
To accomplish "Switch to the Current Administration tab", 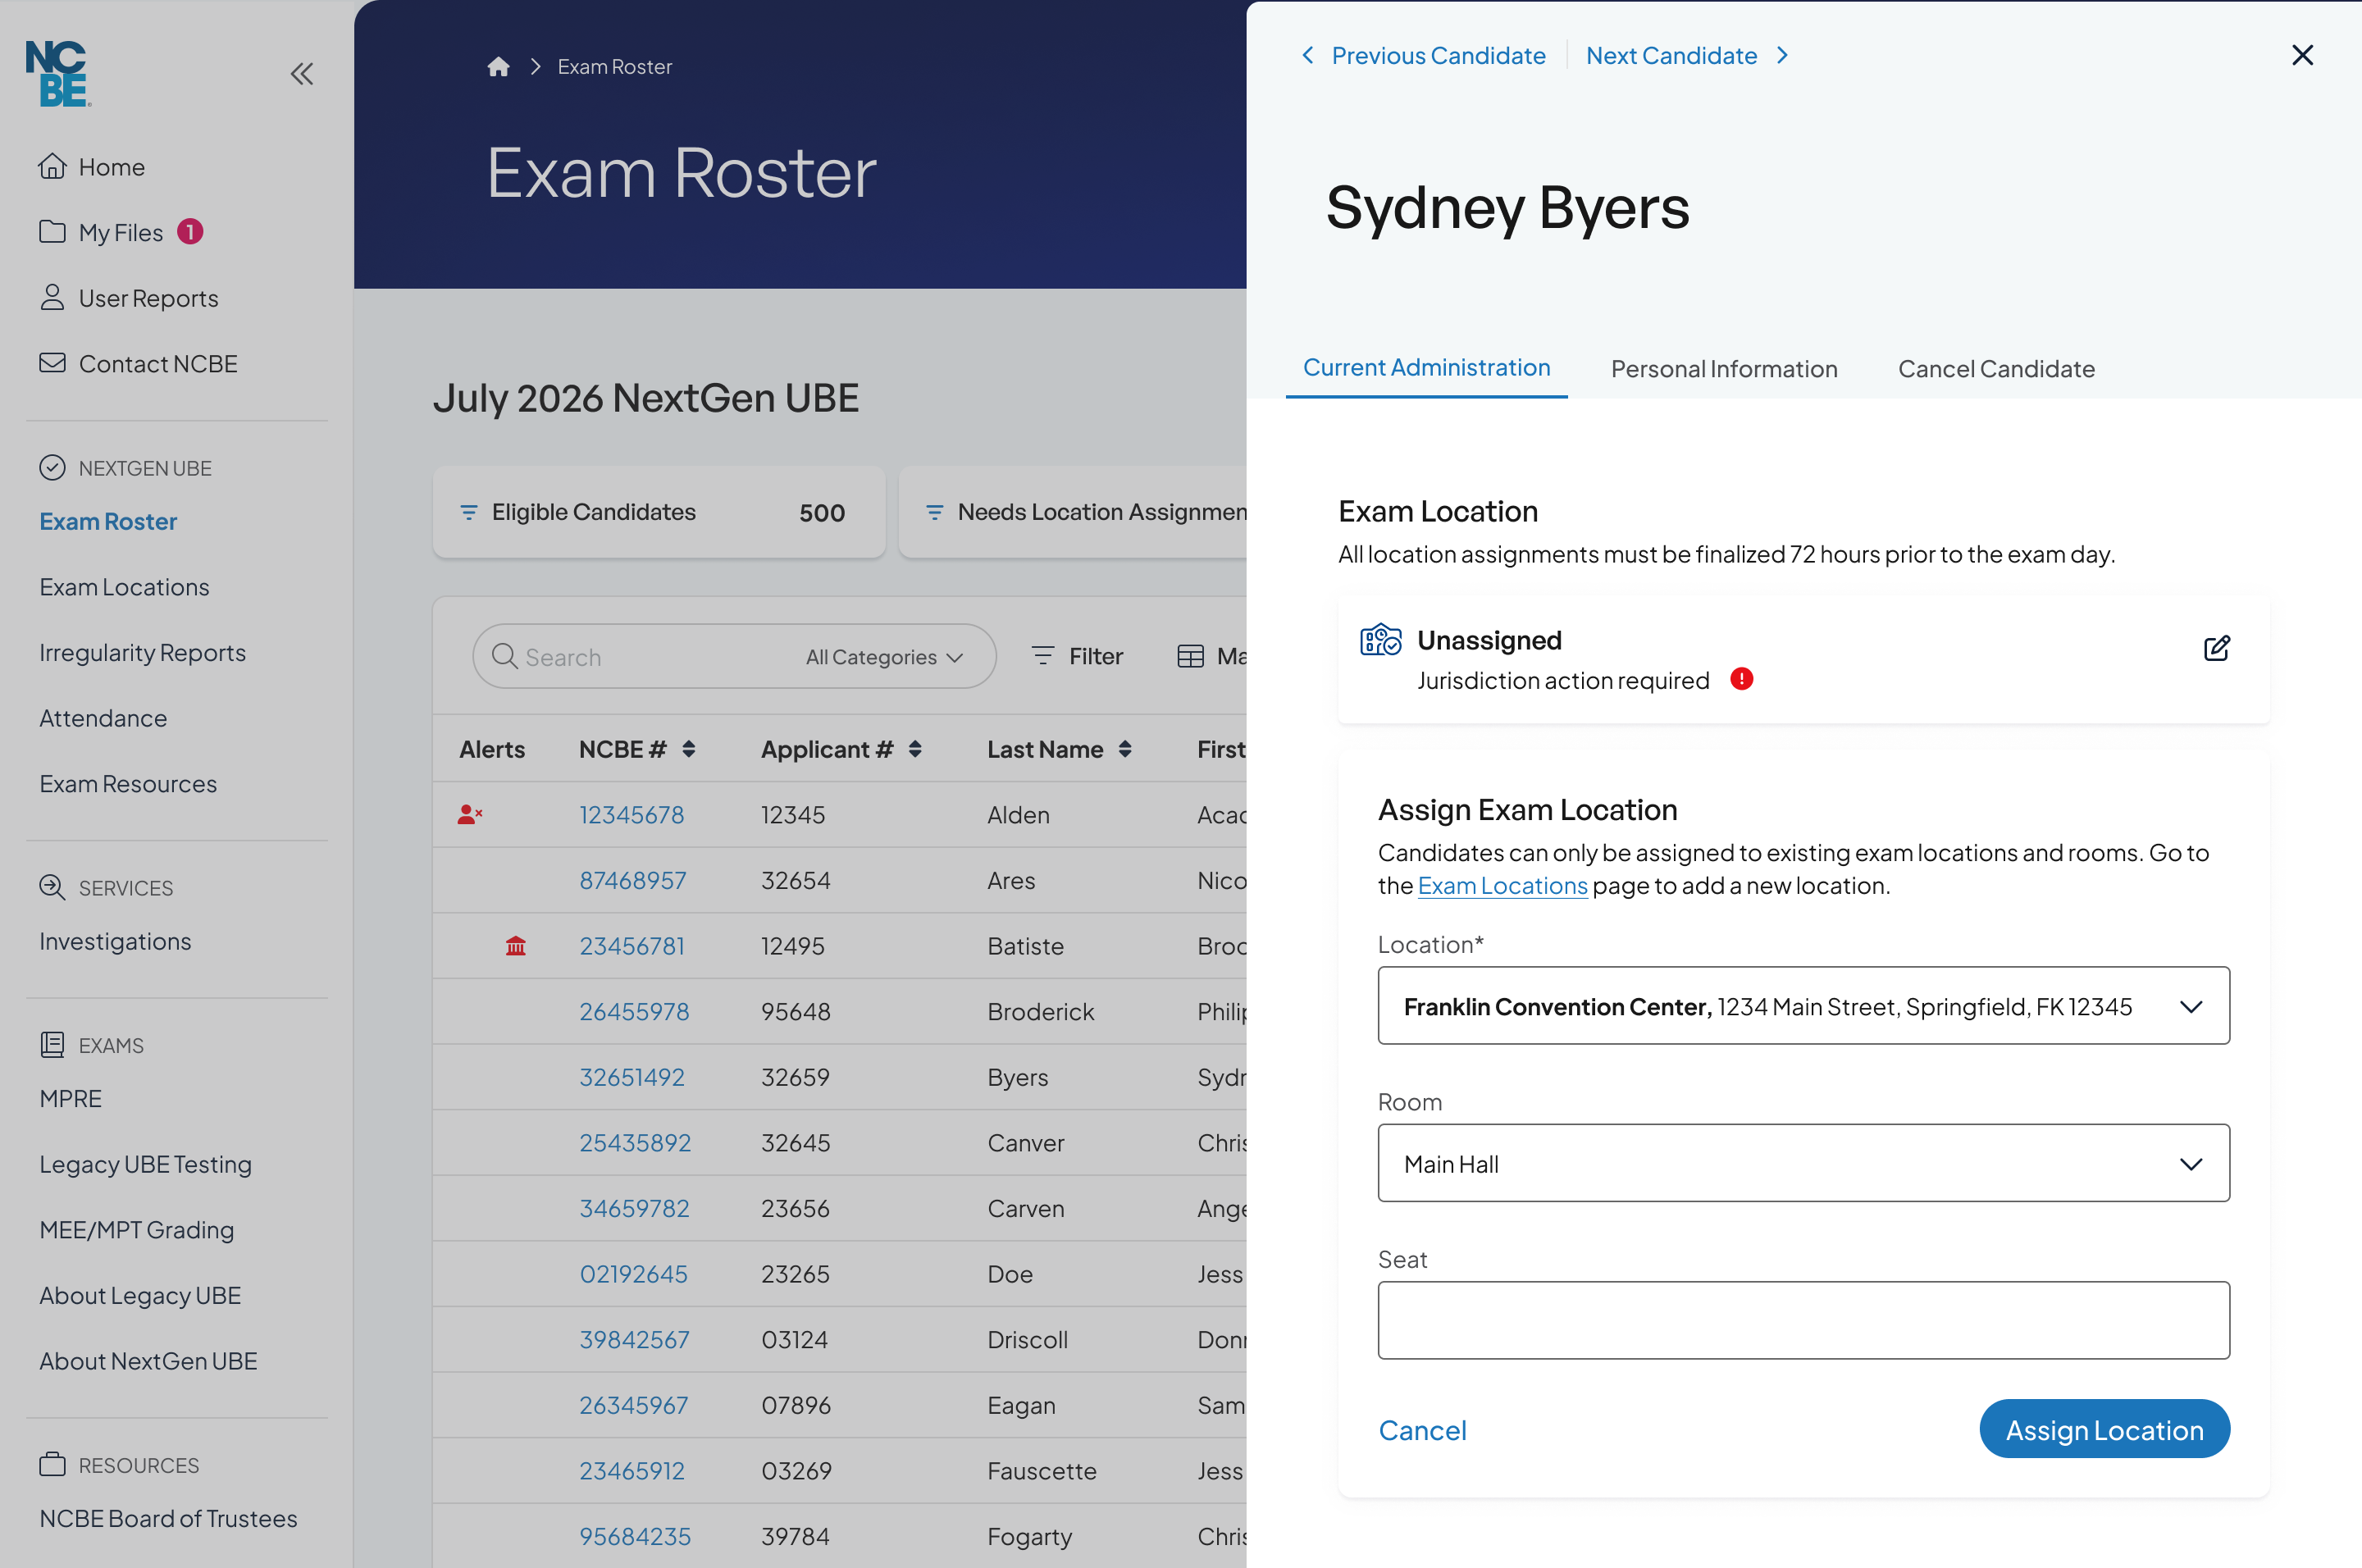I will point(1426,368).
